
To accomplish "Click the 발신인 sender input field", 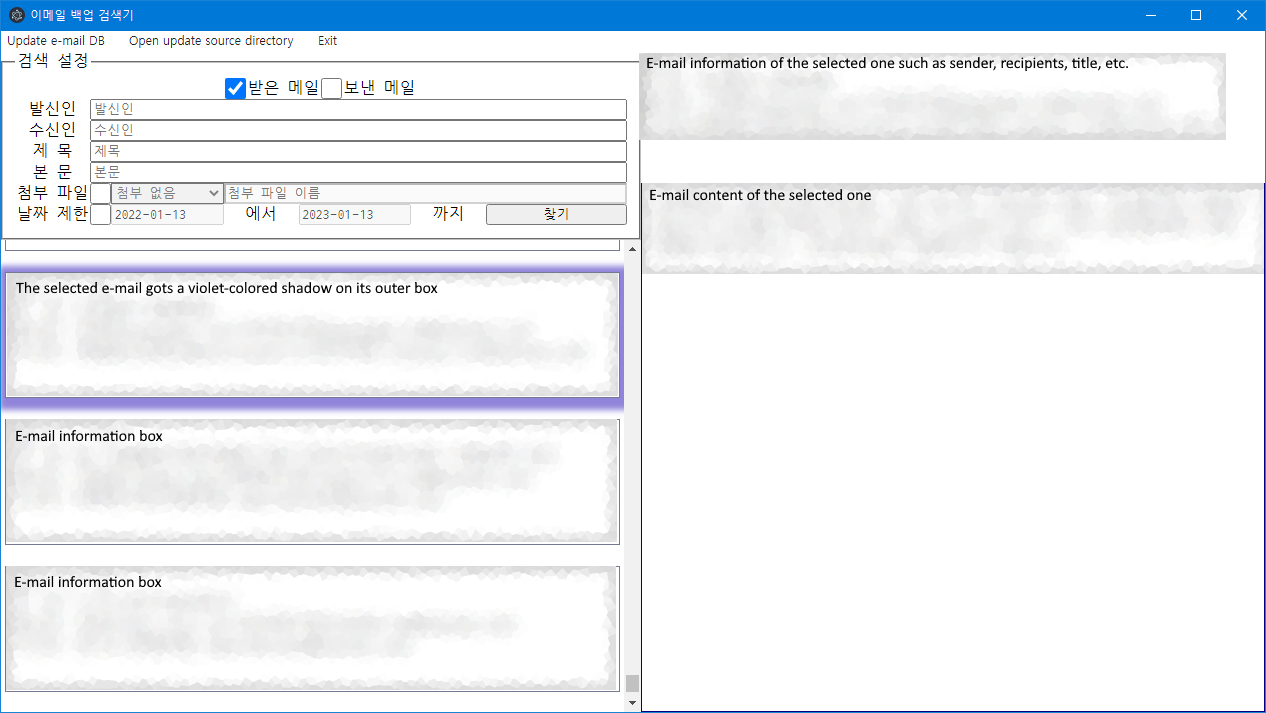I will 357,109.
